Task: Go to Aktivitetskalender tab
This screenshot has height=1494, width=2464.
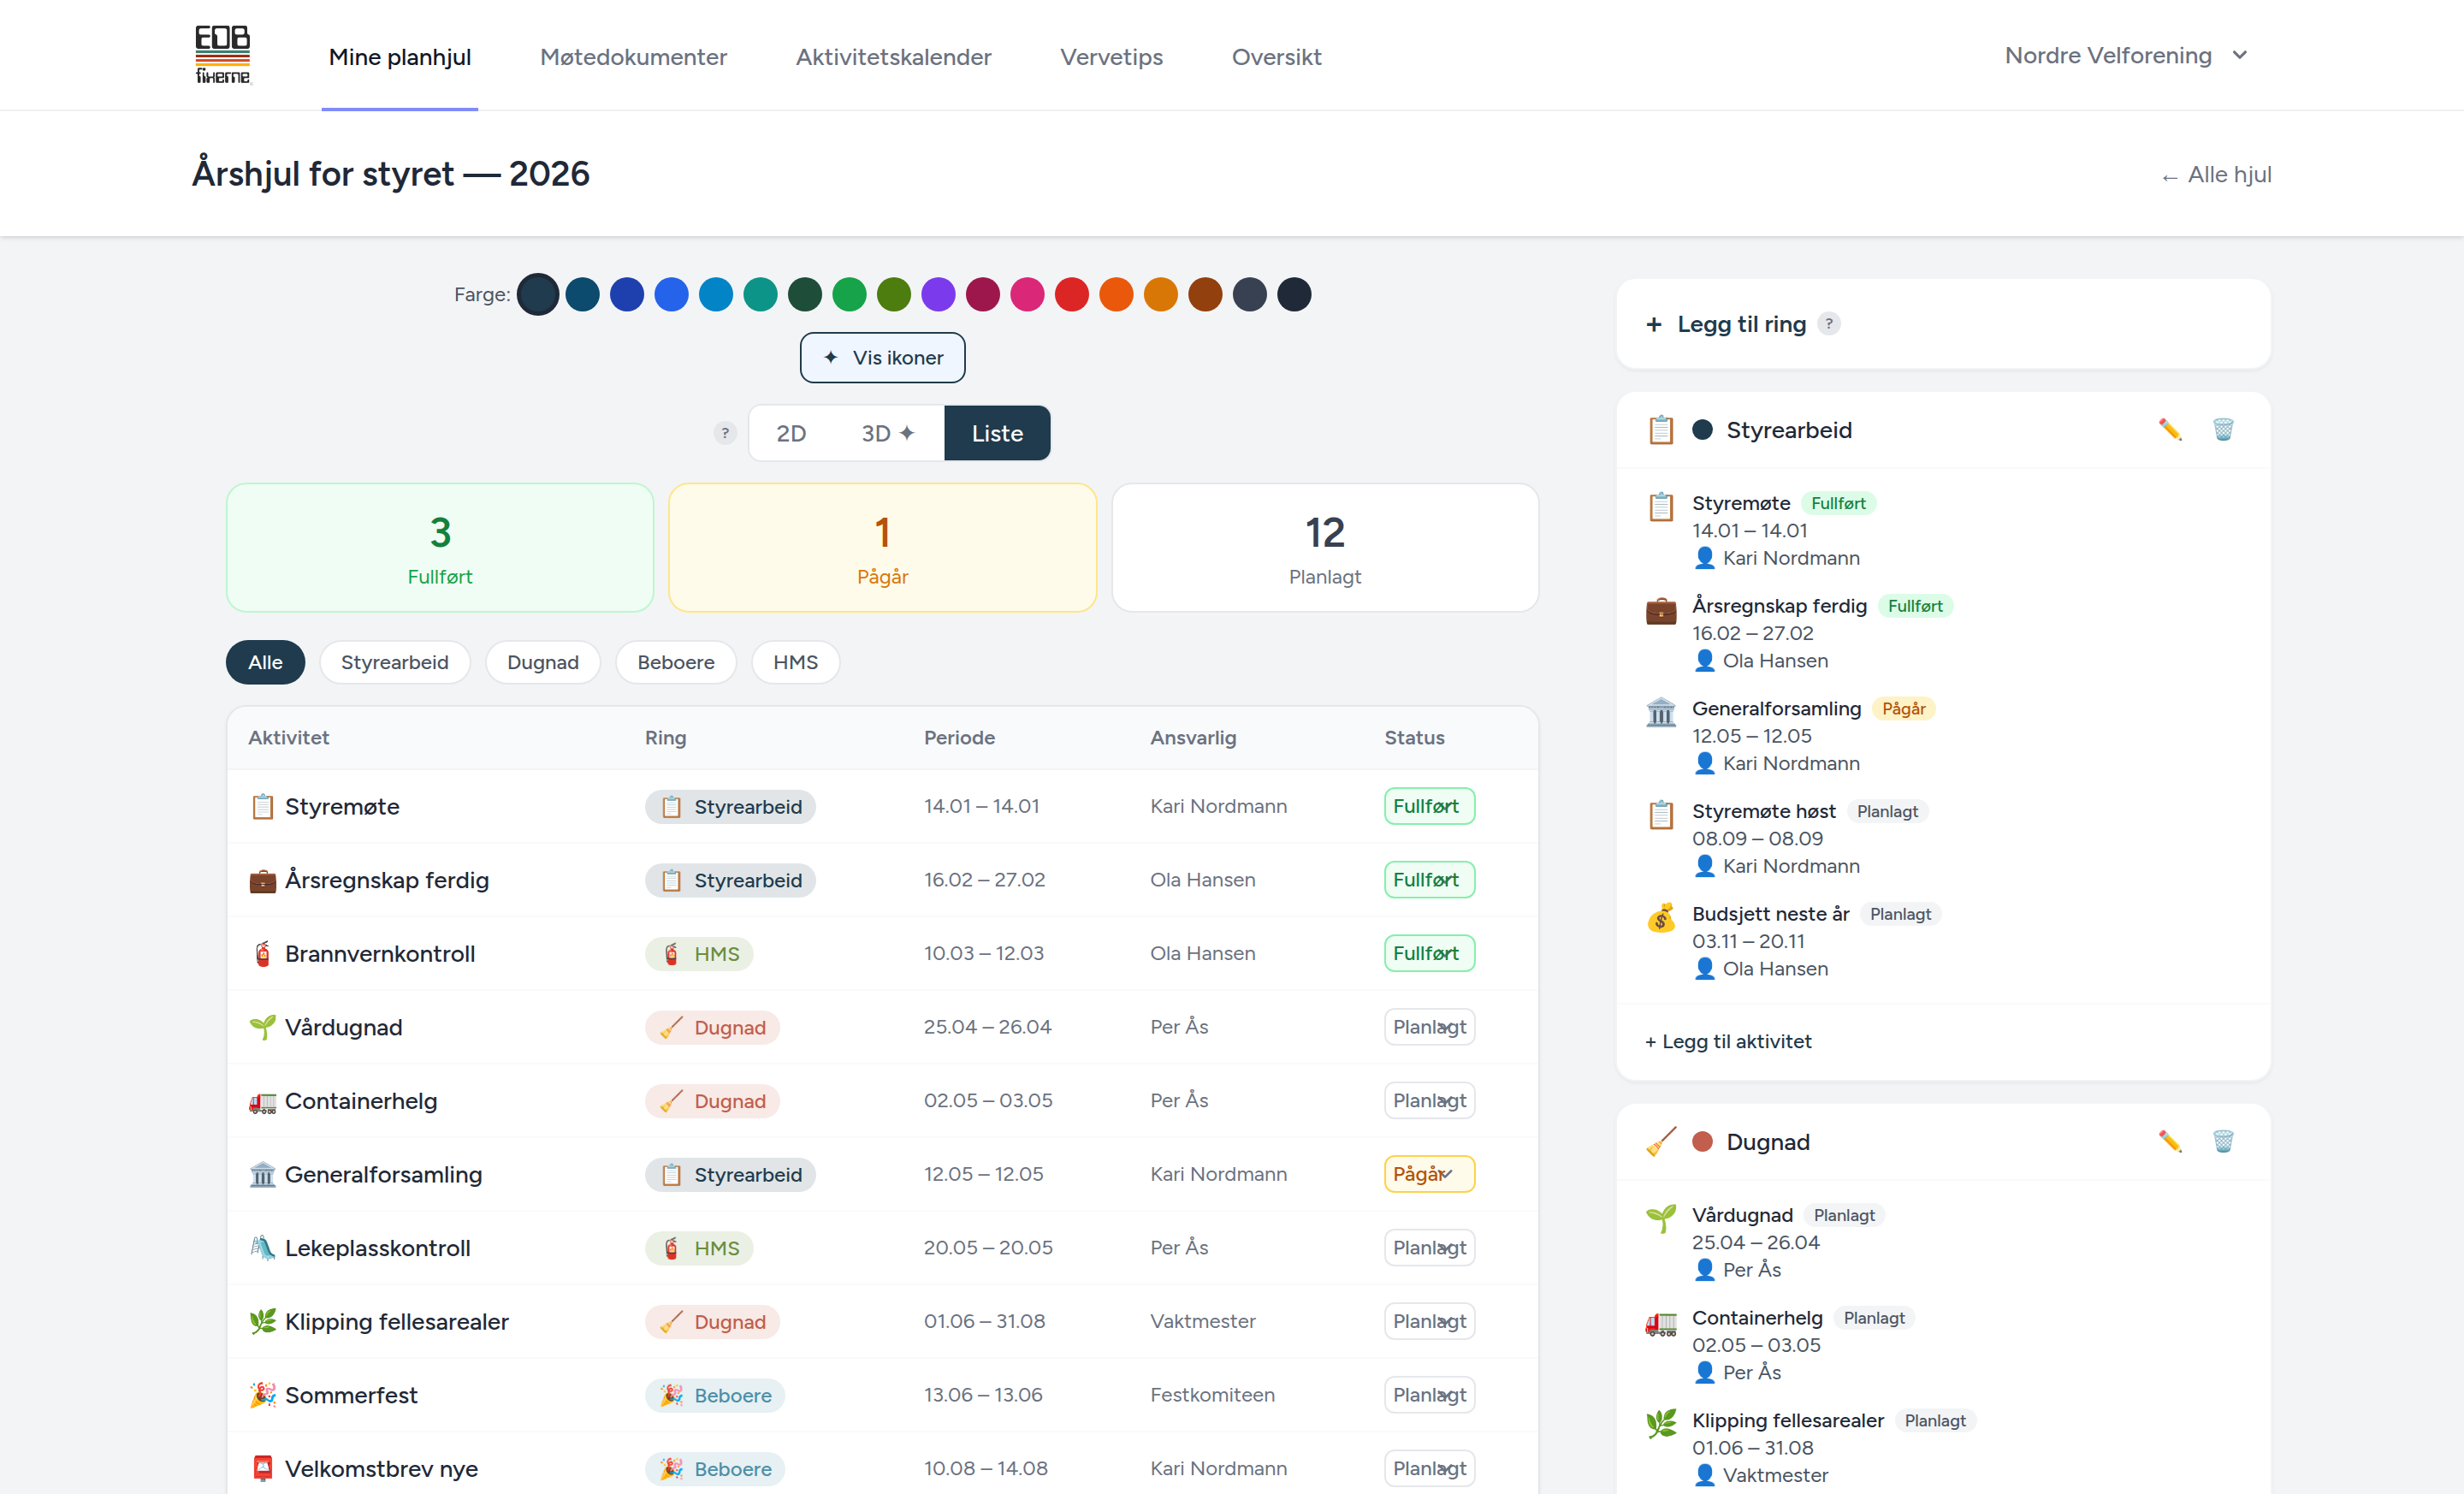Action: tap(893, 57)
